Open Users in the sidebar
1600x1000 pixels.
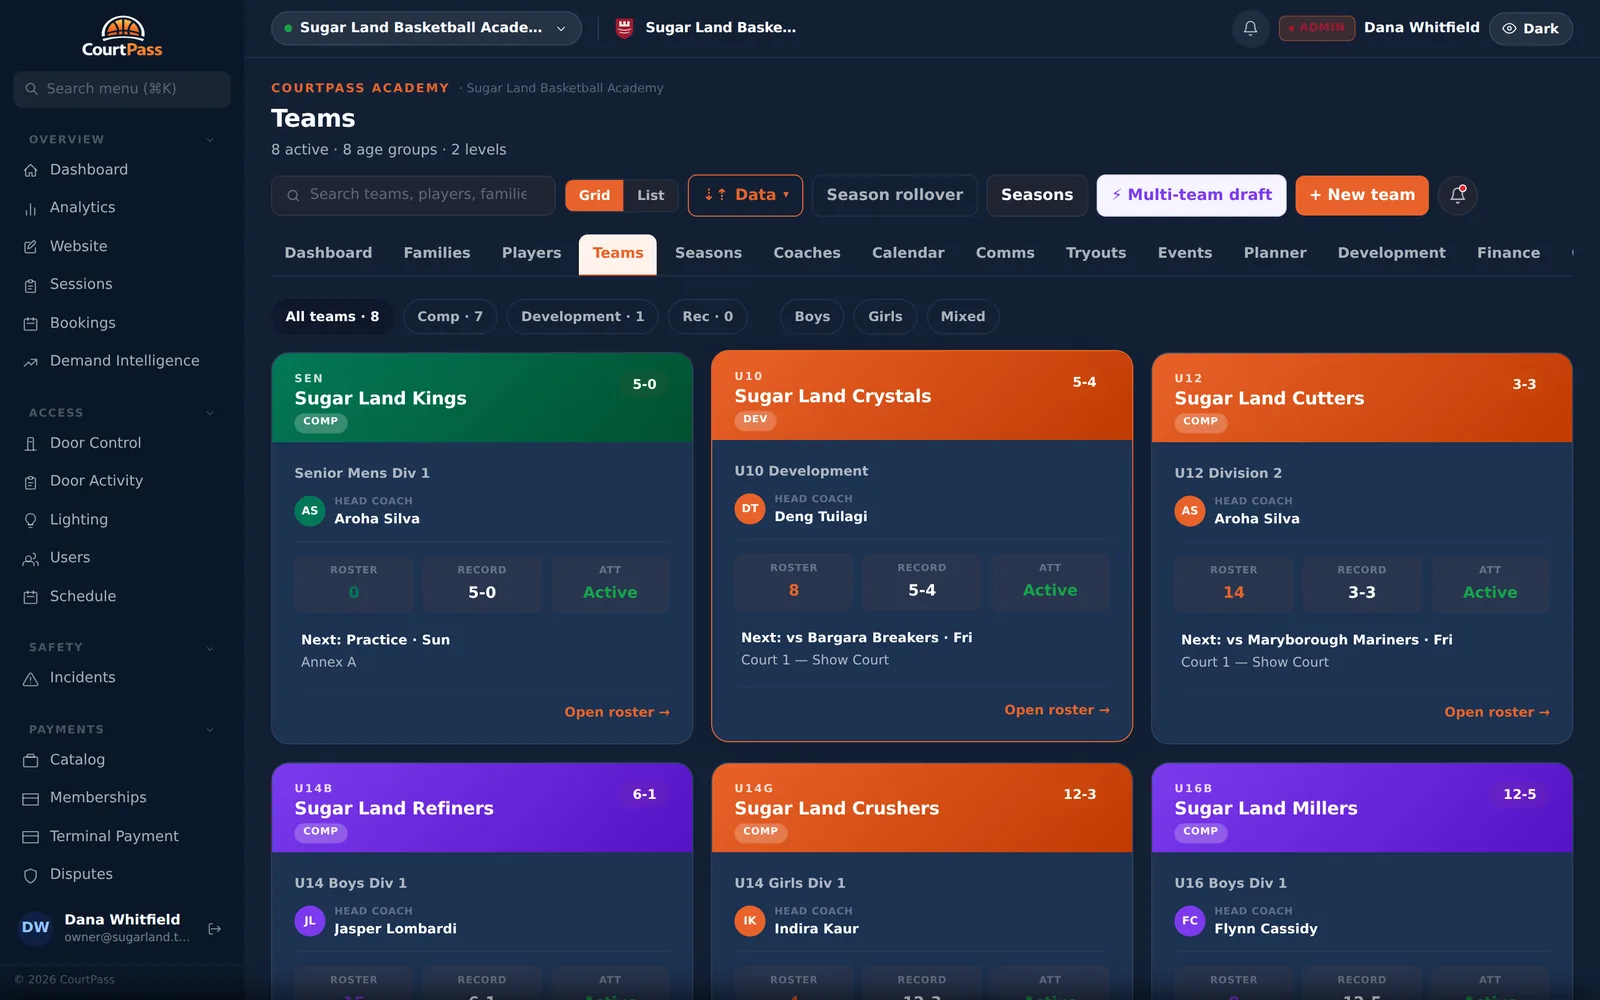pos(70,558)
